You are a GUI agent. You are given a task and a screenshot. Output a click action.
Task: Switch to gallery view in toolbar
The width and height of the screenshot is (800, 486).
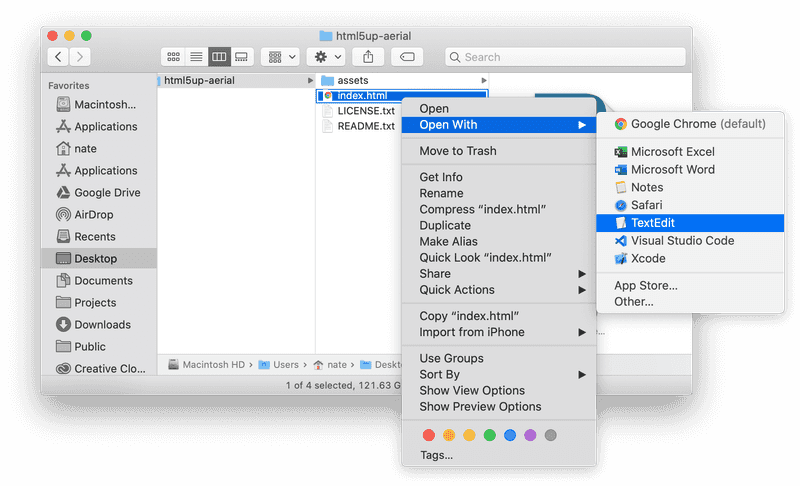(241, 57)
